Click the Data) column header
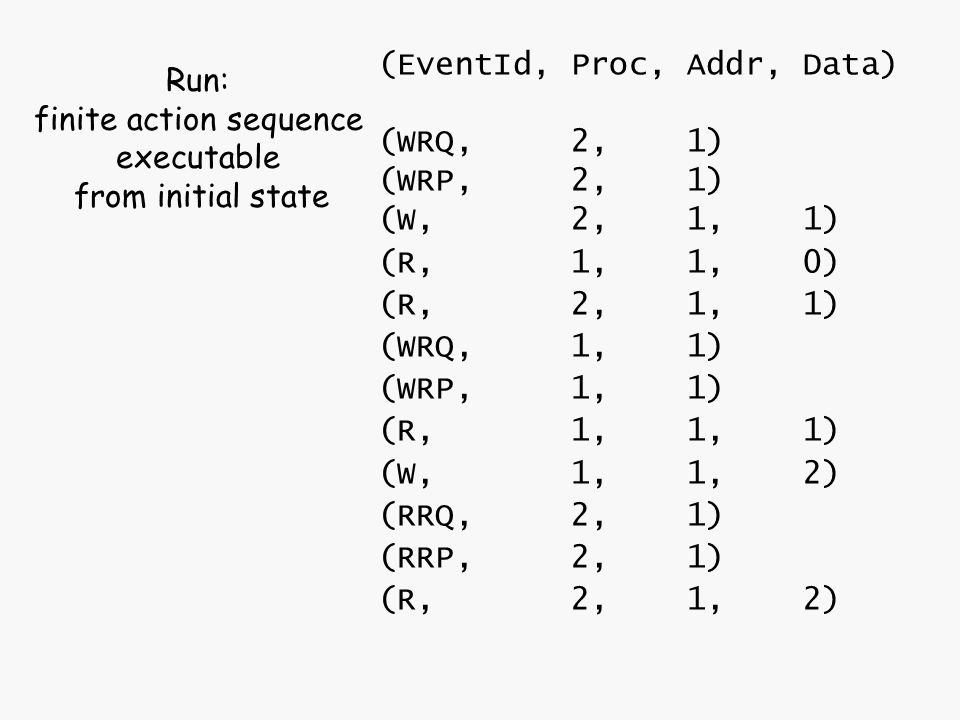The image size is (960, 720). [849, 65]
